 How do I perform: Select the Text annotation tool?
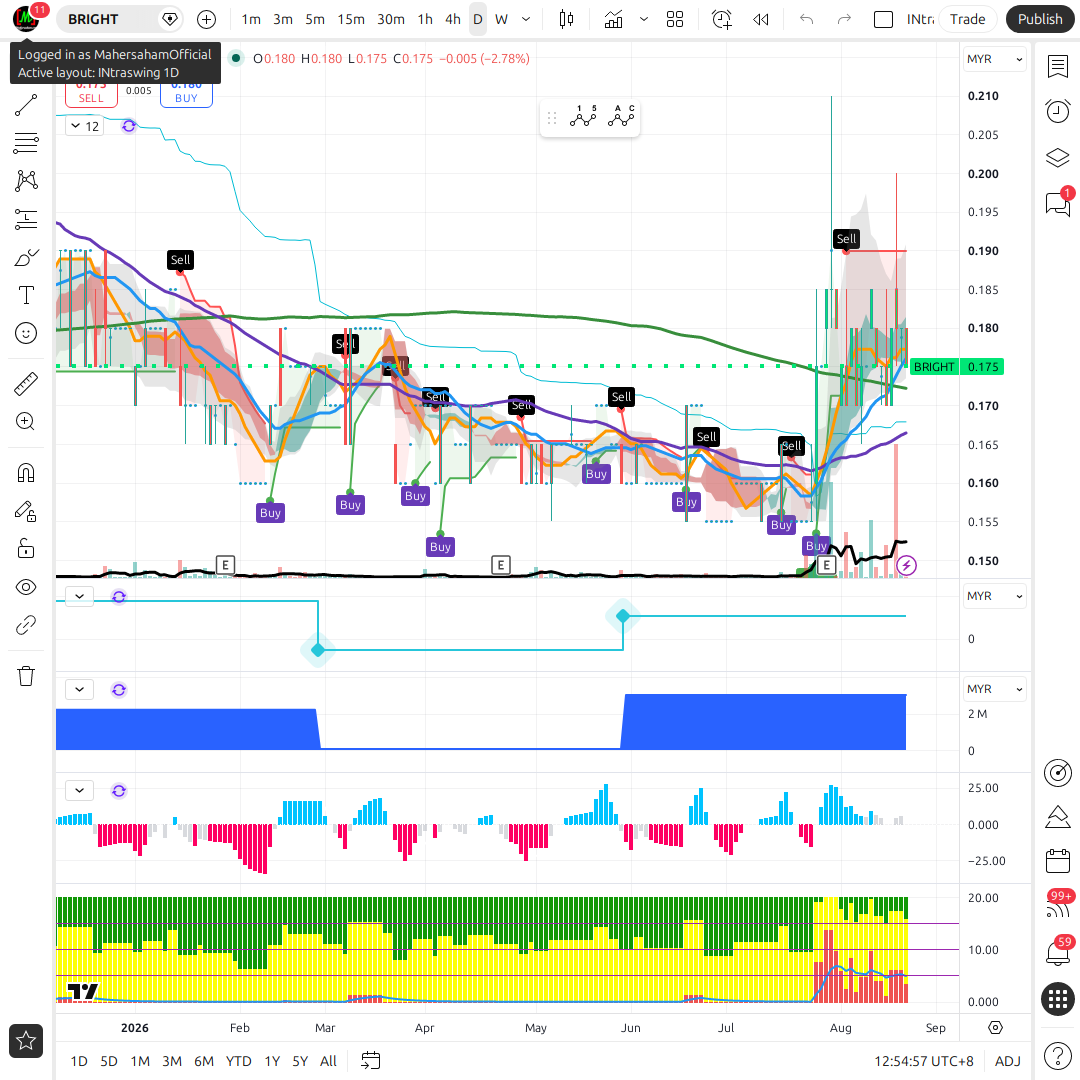click(25, 295)
